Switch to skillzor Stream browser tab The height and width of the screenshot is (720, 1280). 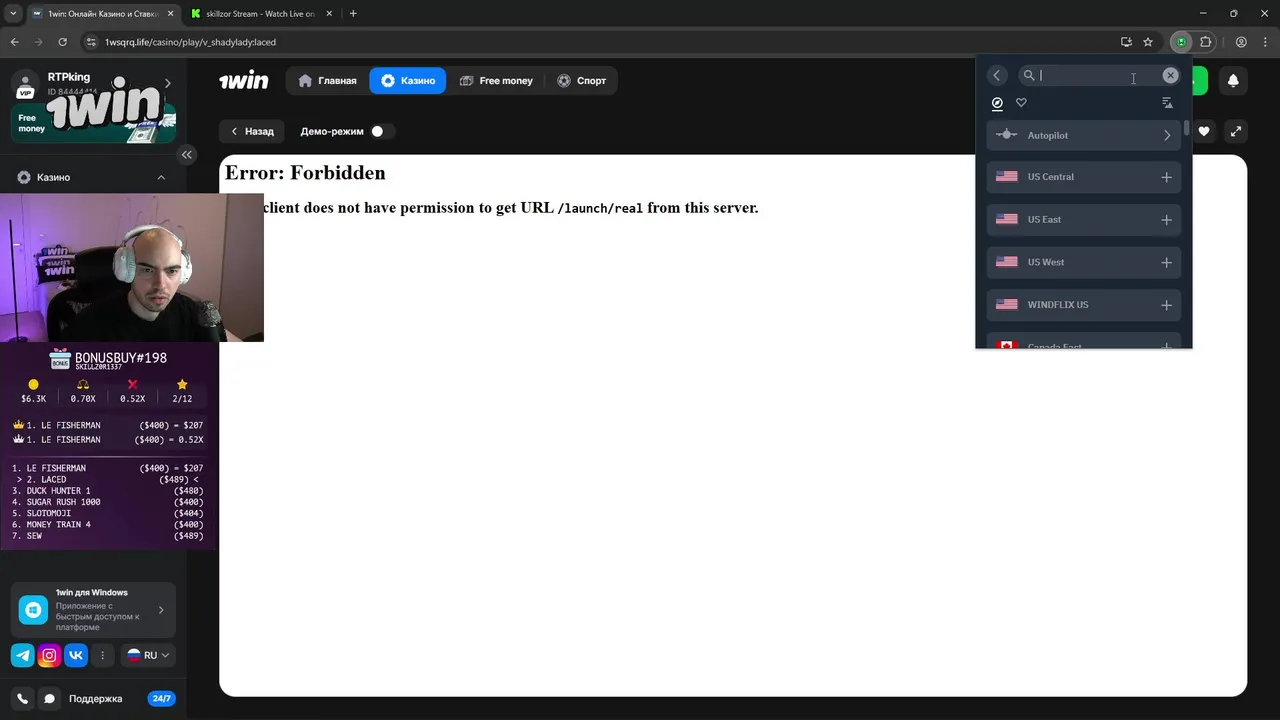259,14
